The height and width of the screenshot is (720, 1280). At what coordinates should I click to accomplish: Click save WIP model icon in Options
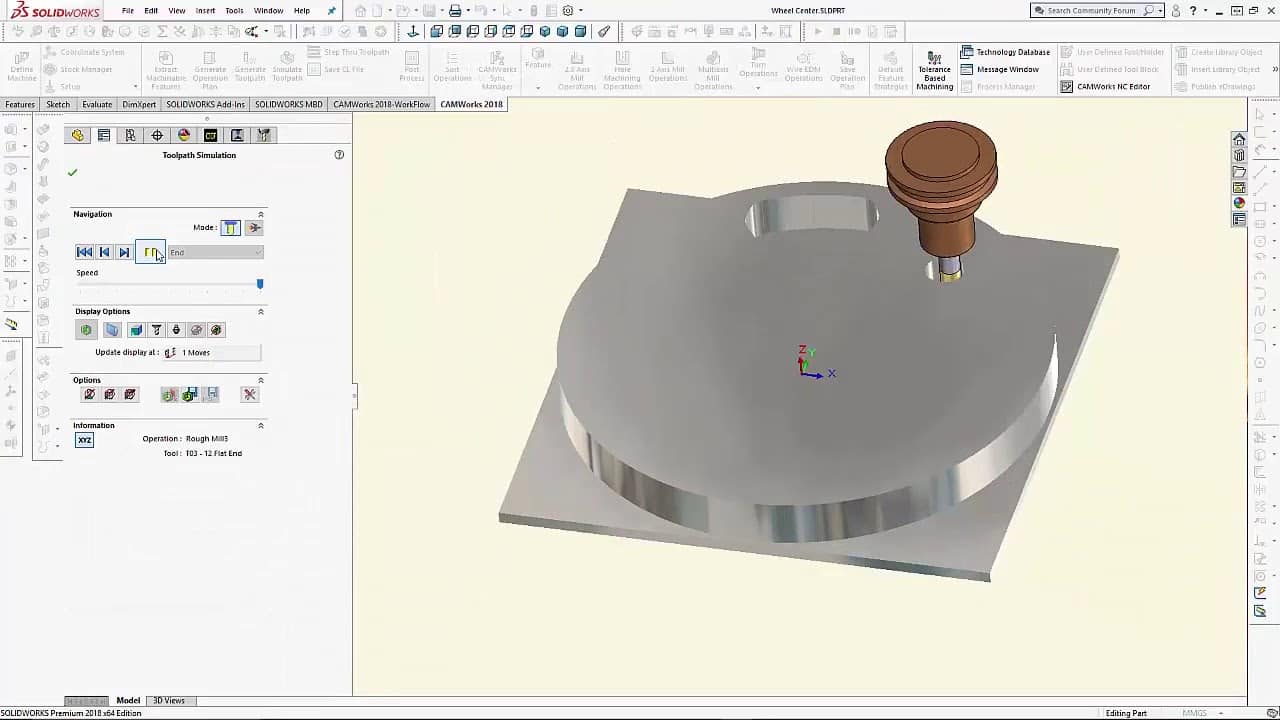[189, 395]
